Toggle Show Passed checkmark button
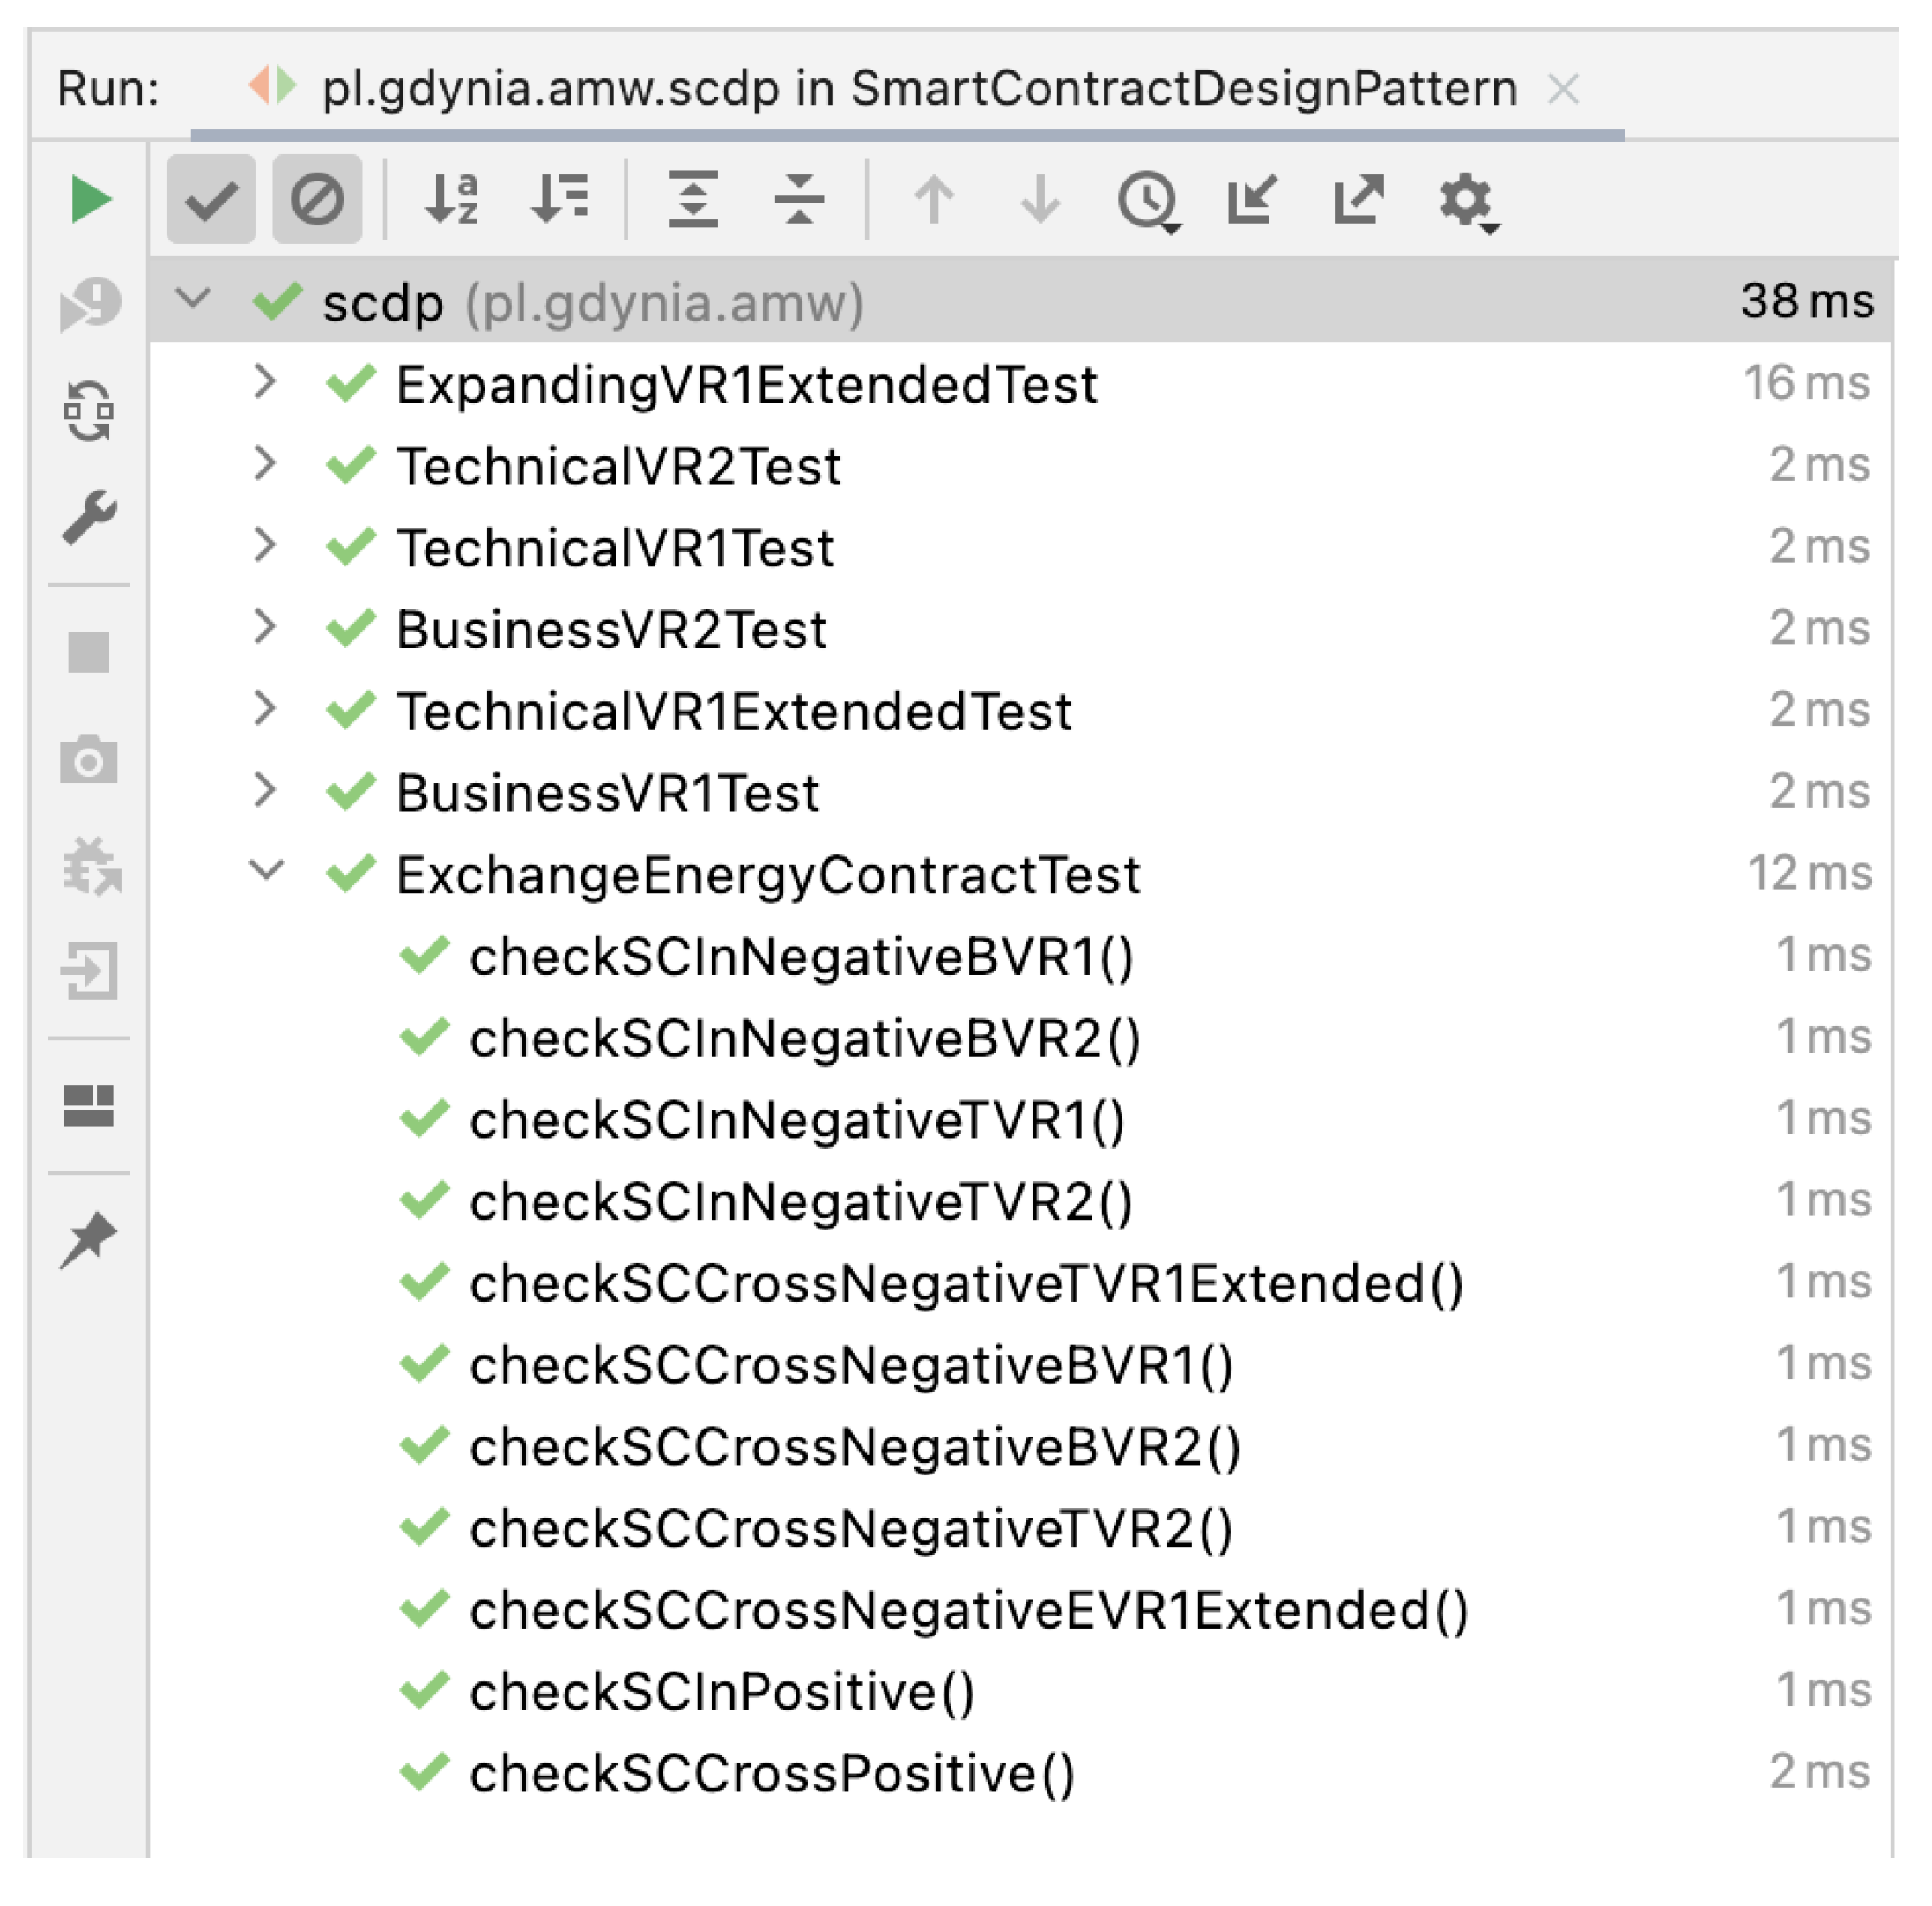Image resolution: width=1932 pixels, height=1906 pixels. (211, 199)
